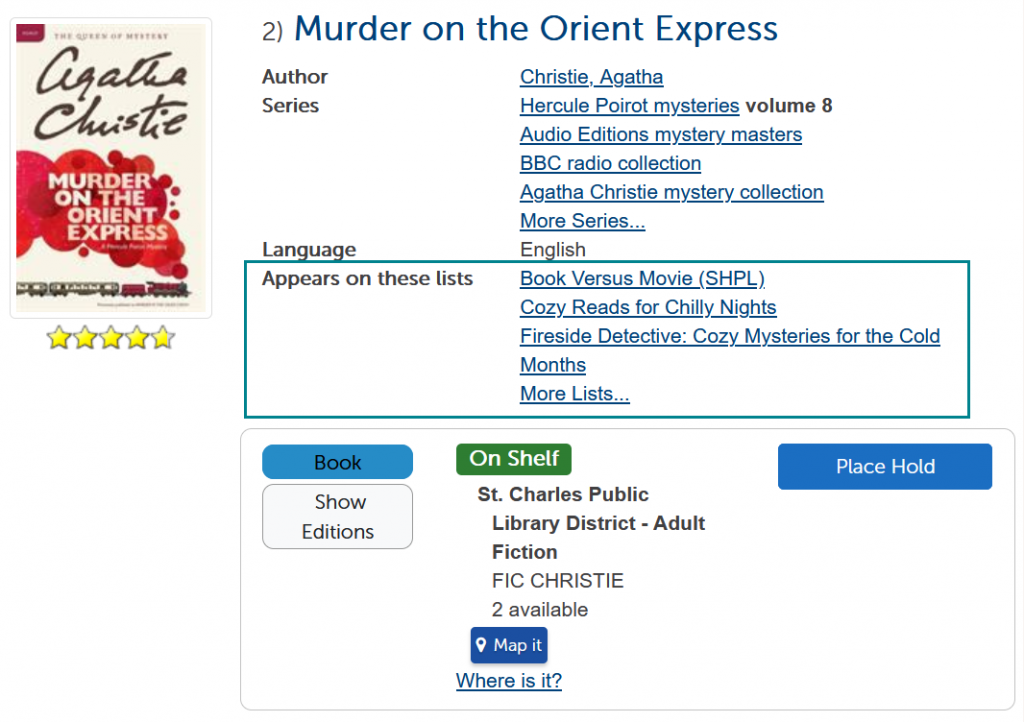1024x722 pixels.
Task: Open the Murder on the Orient Express cover image
Action: (111, 168)
